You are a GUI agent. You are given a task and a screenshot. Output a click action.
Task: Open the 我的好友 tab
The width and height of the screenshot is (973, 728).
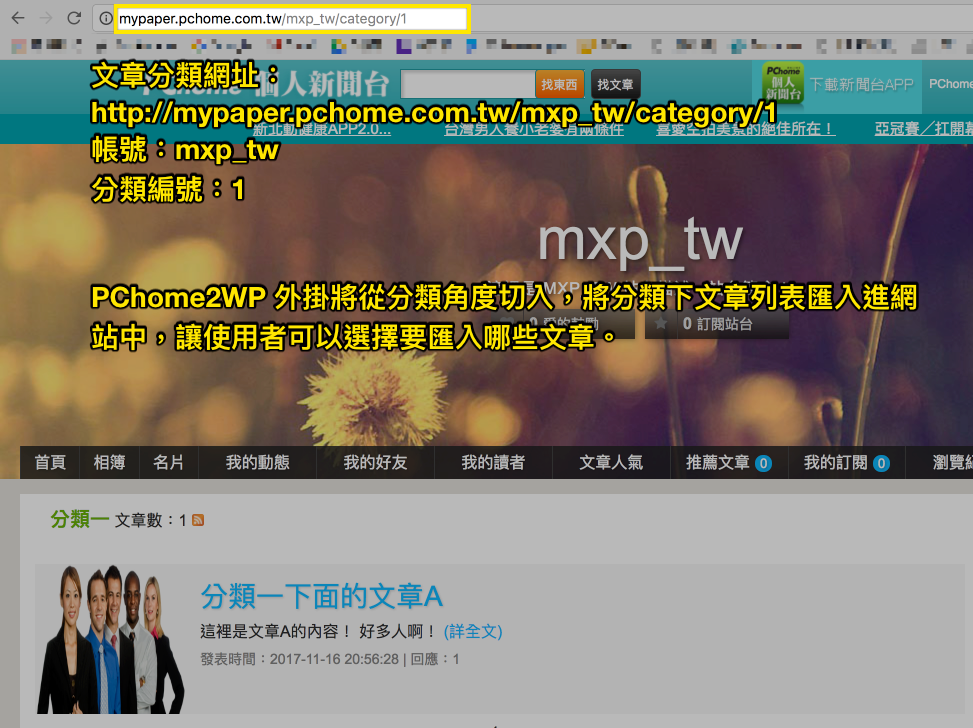(375, 462)
